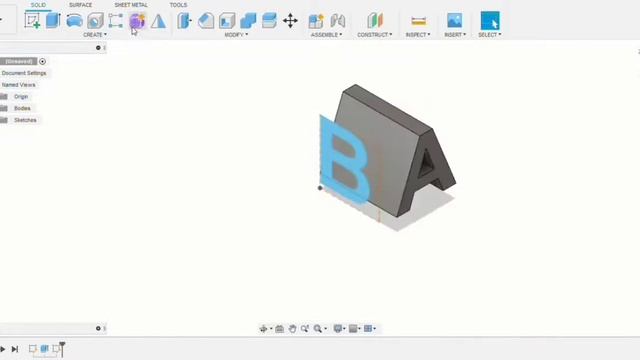
Task: Click the Bodies folder icon
Action: (4, 108)
